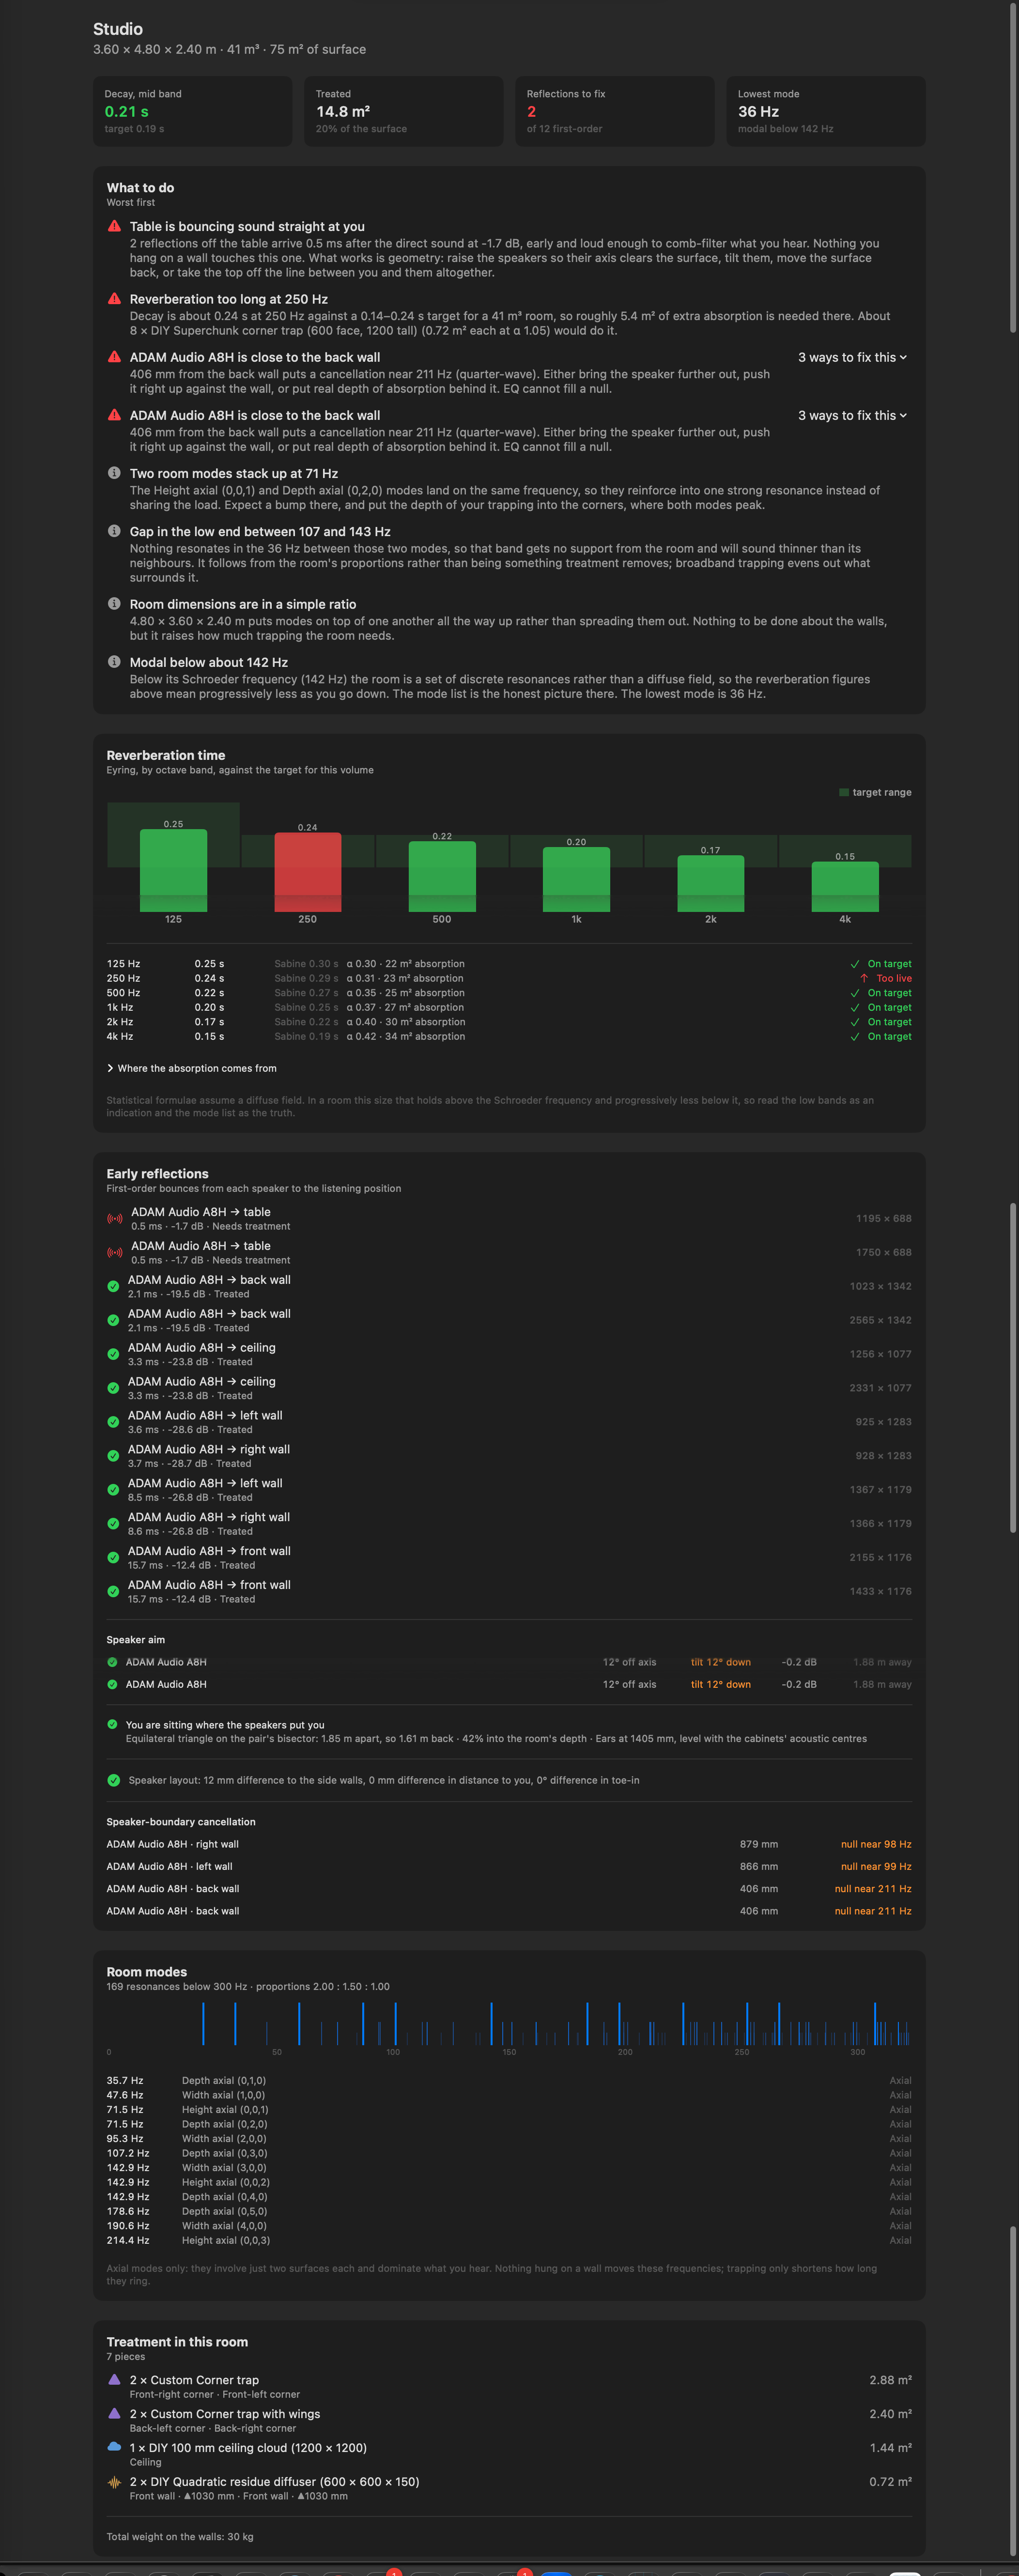1019x2576 pixels.
Task: Select the '214.4 Hz Height axial (0,0,3)' mode row
Action: (x=509, y=2240)
